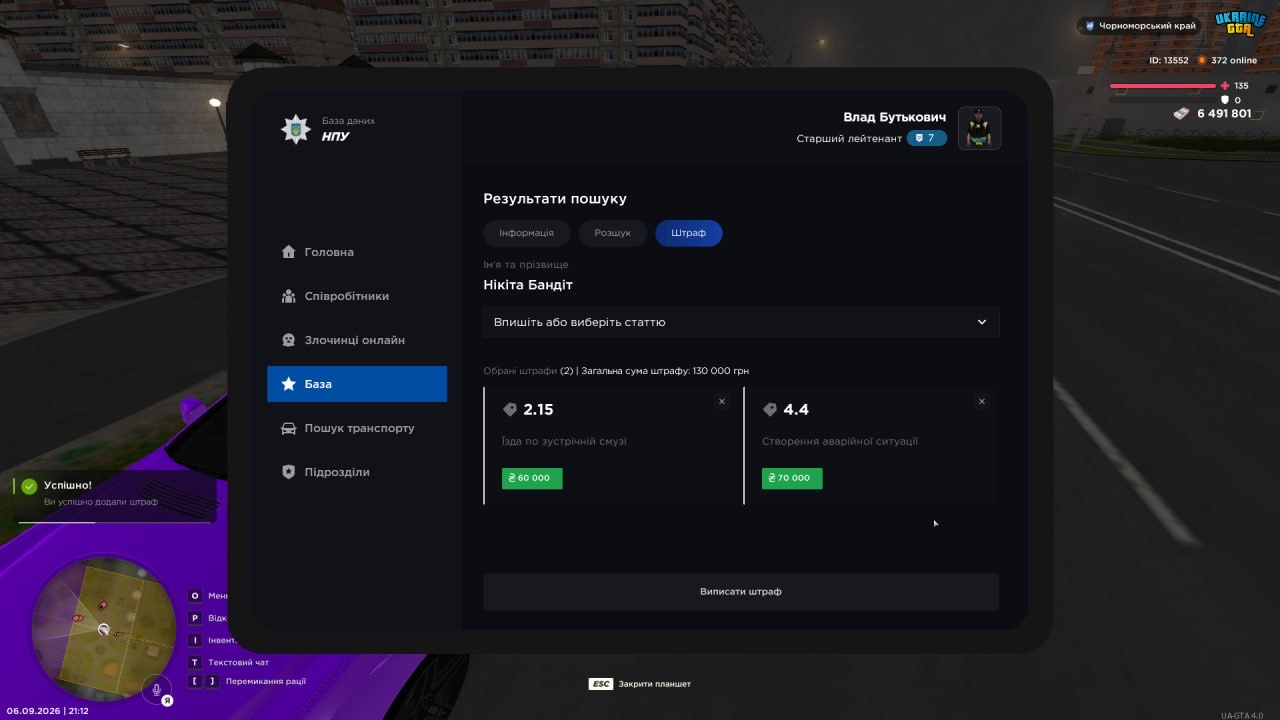
Task: Click the date and time 06.09.2026 | 21:12
Action: 48,711
